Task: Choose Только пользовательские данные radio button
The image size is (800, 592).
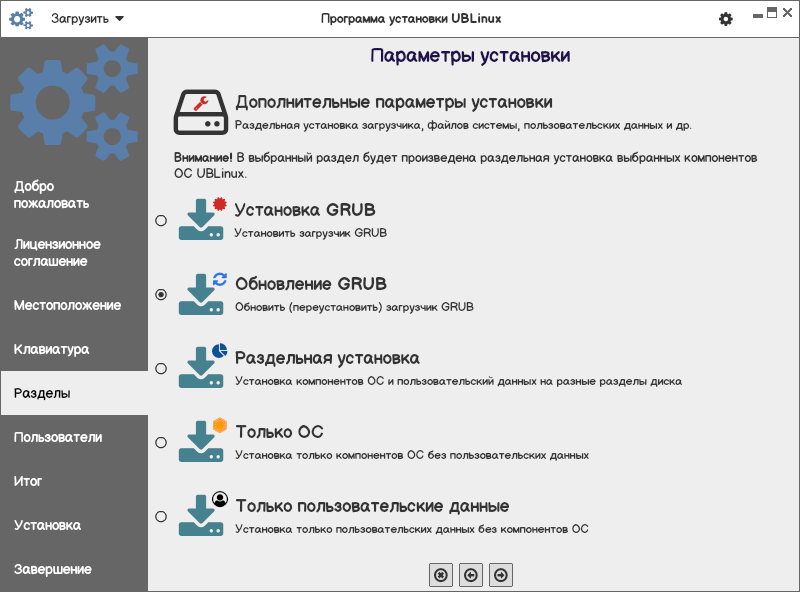Action: click(x=161, y=516)
